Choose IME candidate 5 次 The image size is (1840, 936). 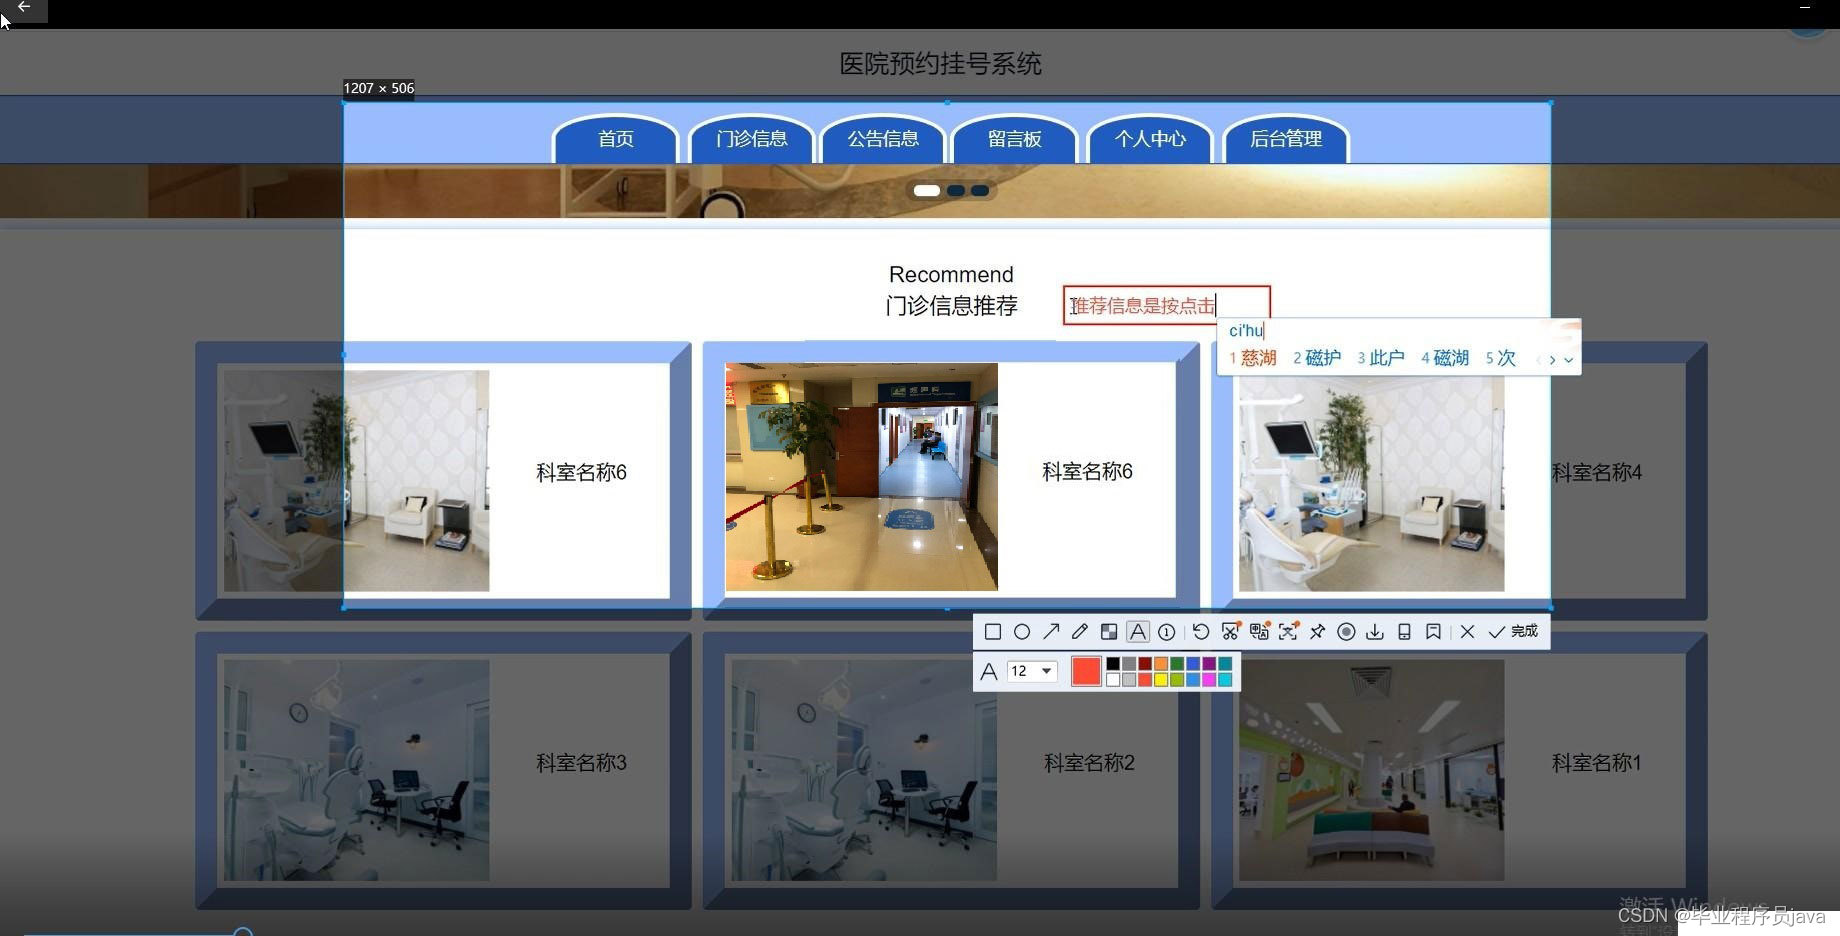(1501, 358)
